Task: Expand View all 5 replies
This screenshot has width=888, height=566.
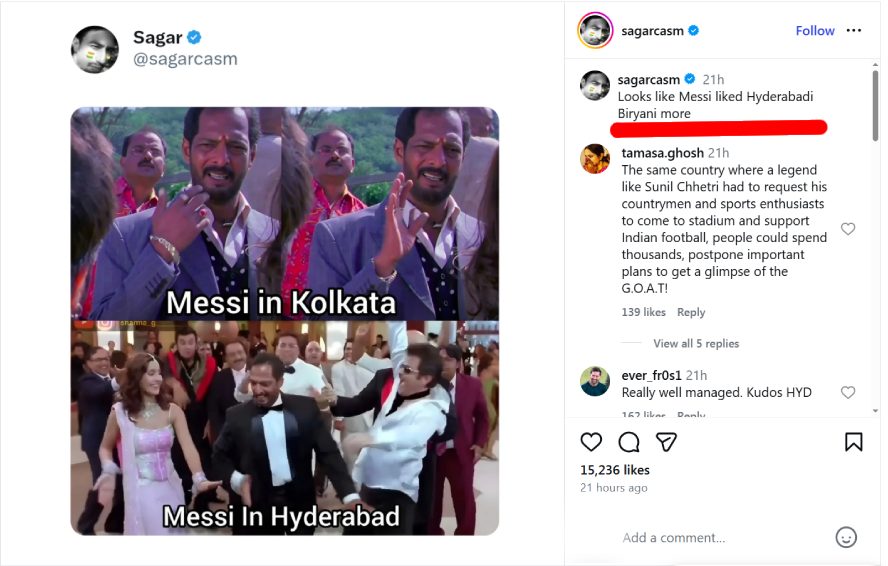Action: tap(696, 344)
